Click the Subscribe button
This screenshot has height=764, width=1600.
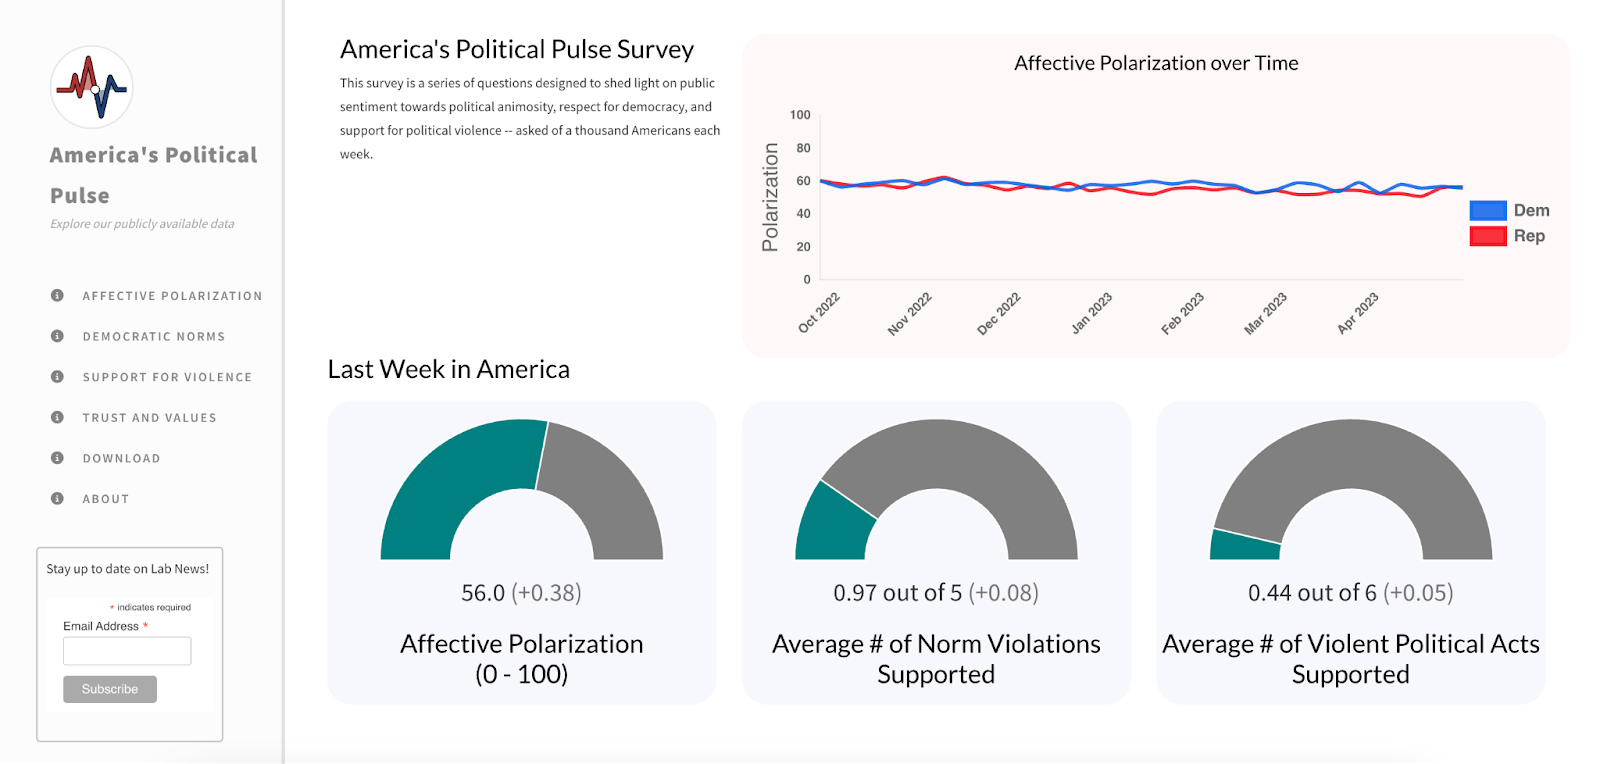pos(110,689)
